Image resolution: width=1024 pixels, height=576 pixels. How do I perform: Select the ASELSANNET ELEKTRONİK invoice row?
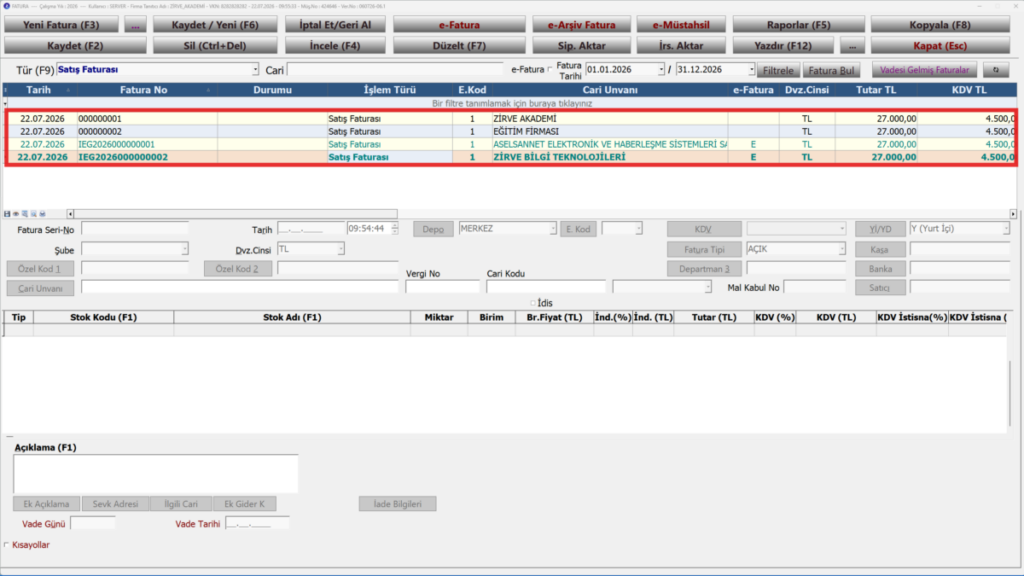511,144
